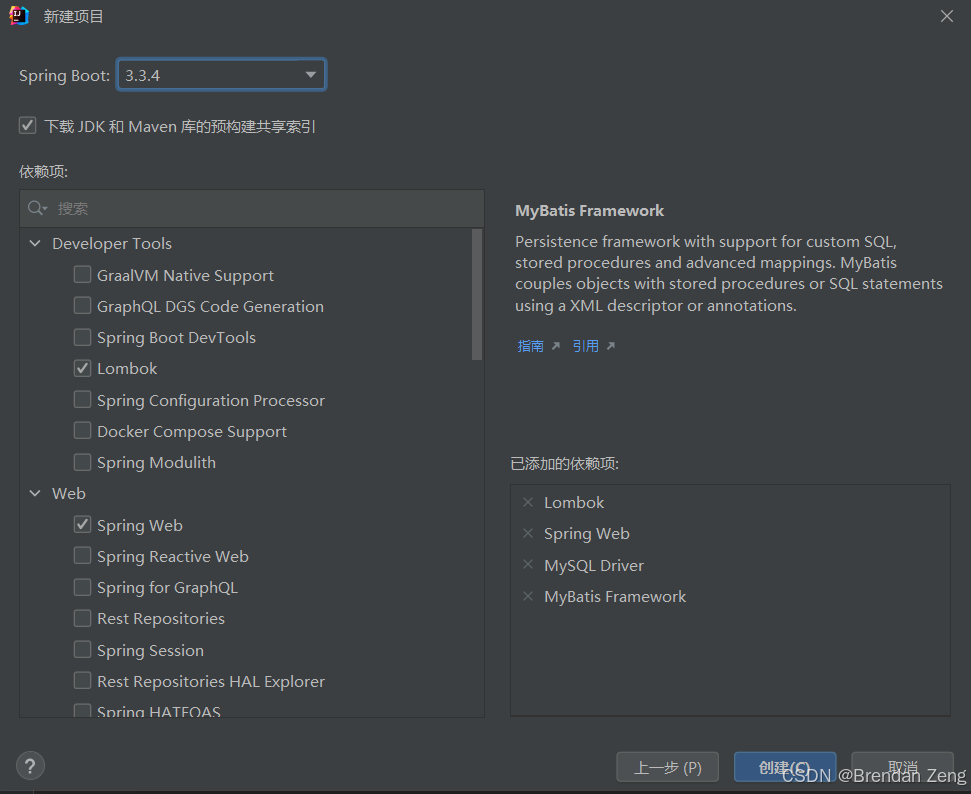Click the arrow icon beside 引用
This screenshot has height=794, width=971.
(611, 346)
